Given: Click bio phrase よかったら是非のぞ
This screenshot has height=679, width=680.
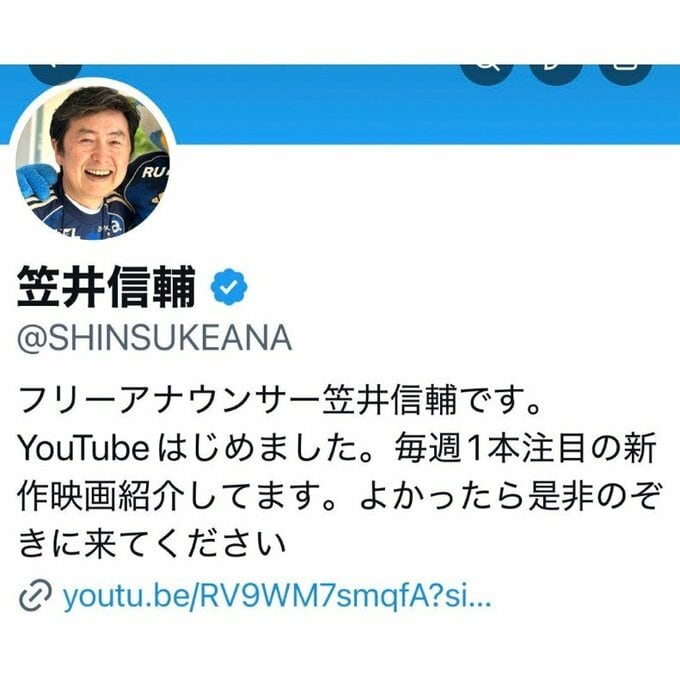Looking at the screenshot, I should point(510,496).
